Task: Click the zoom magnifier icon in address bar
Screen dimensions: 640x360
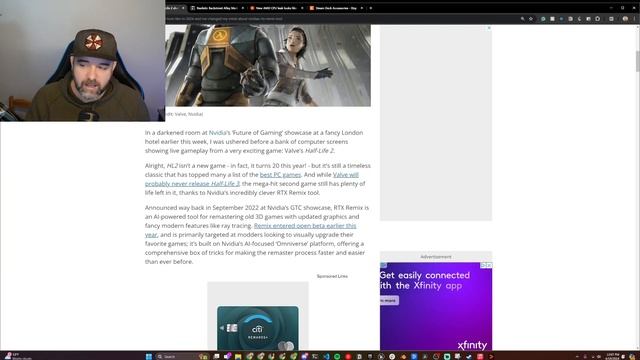Action: pyautogui.click(x=522, y=19)
